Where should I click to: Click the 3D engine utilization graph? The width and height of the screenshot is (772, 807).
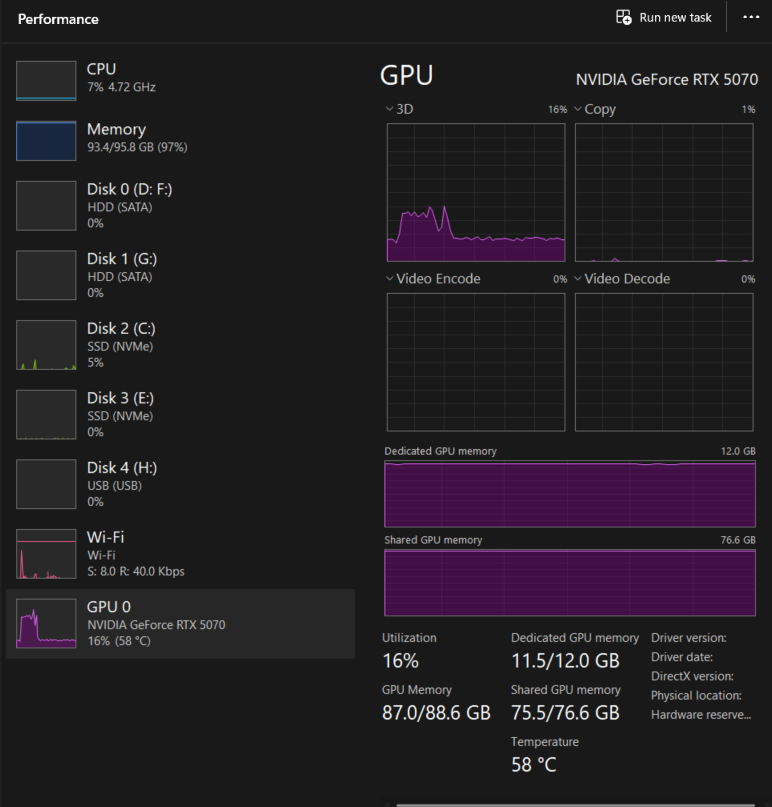476,192
